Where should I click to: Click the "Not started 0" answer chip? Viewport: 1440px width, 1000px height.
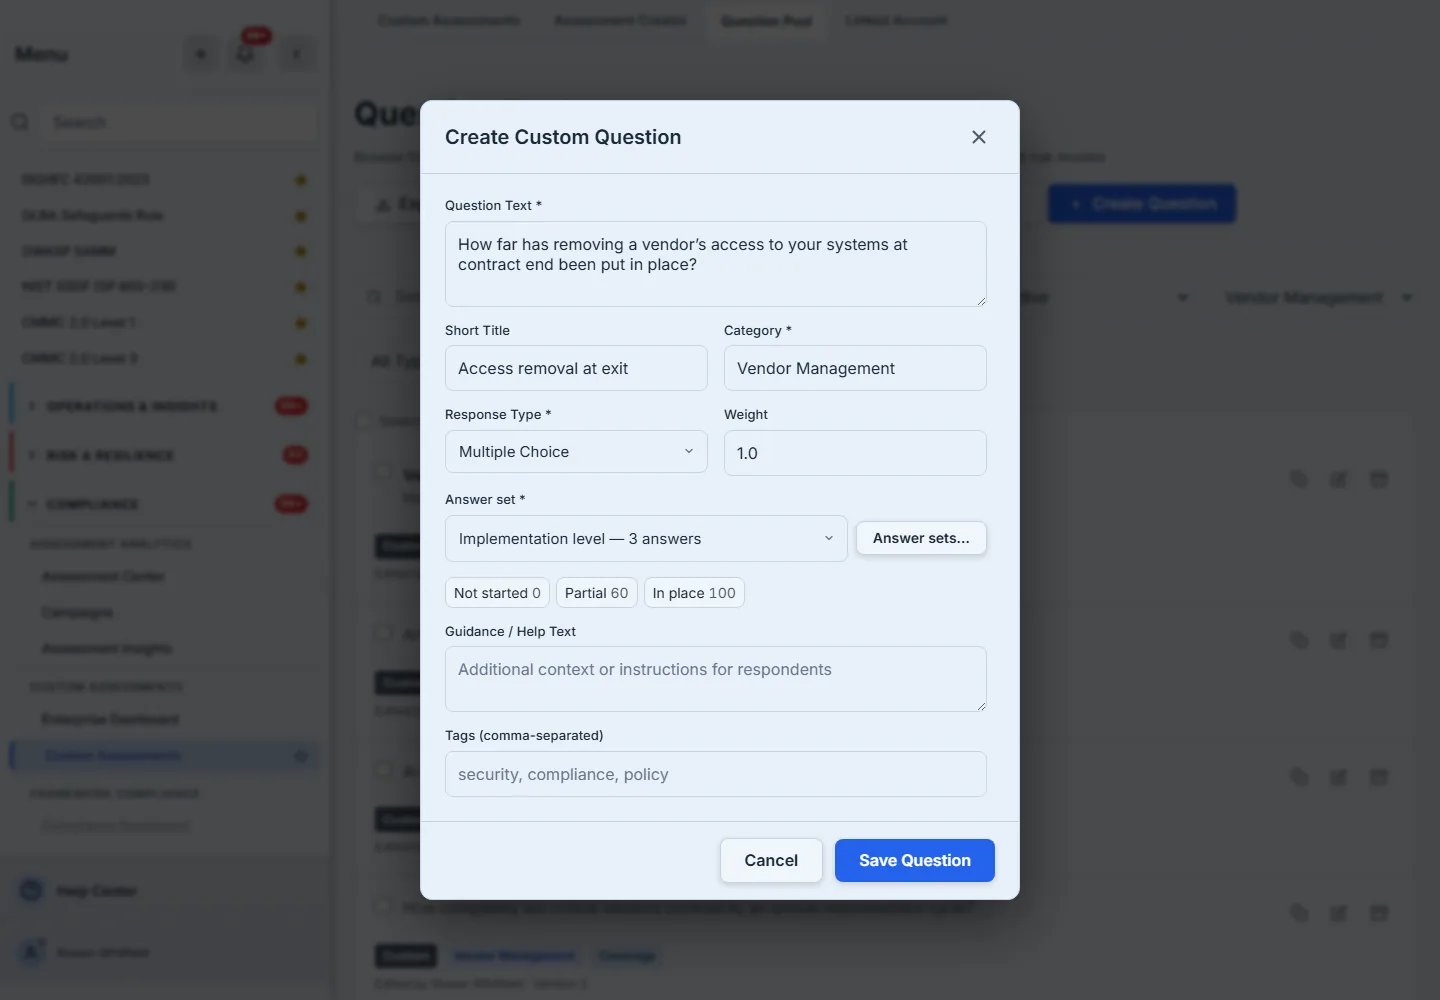[497, 593]
